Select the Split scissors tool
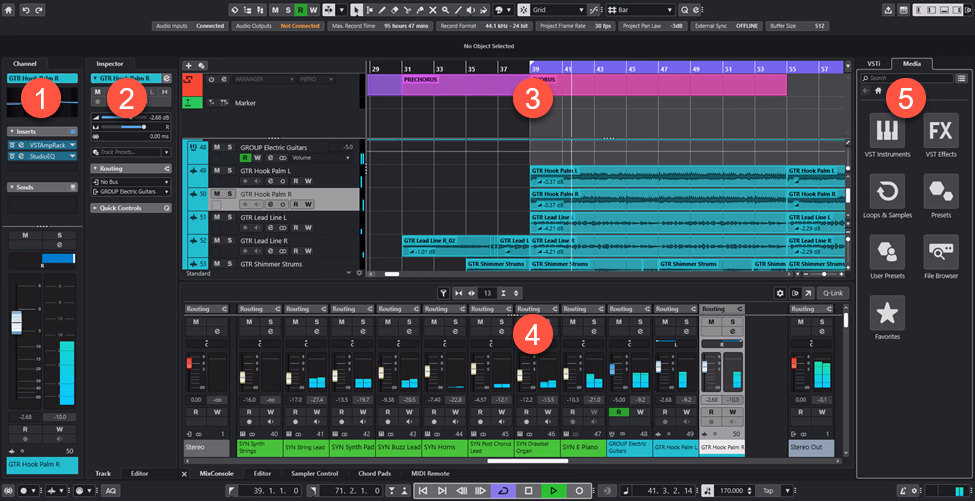 (x=407, y=10)
